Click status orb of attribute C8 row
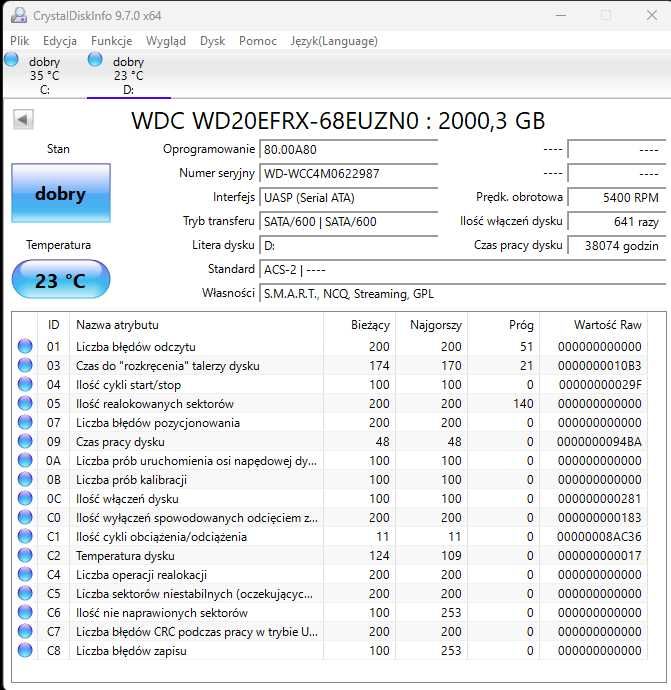 (x=25, y=650)
